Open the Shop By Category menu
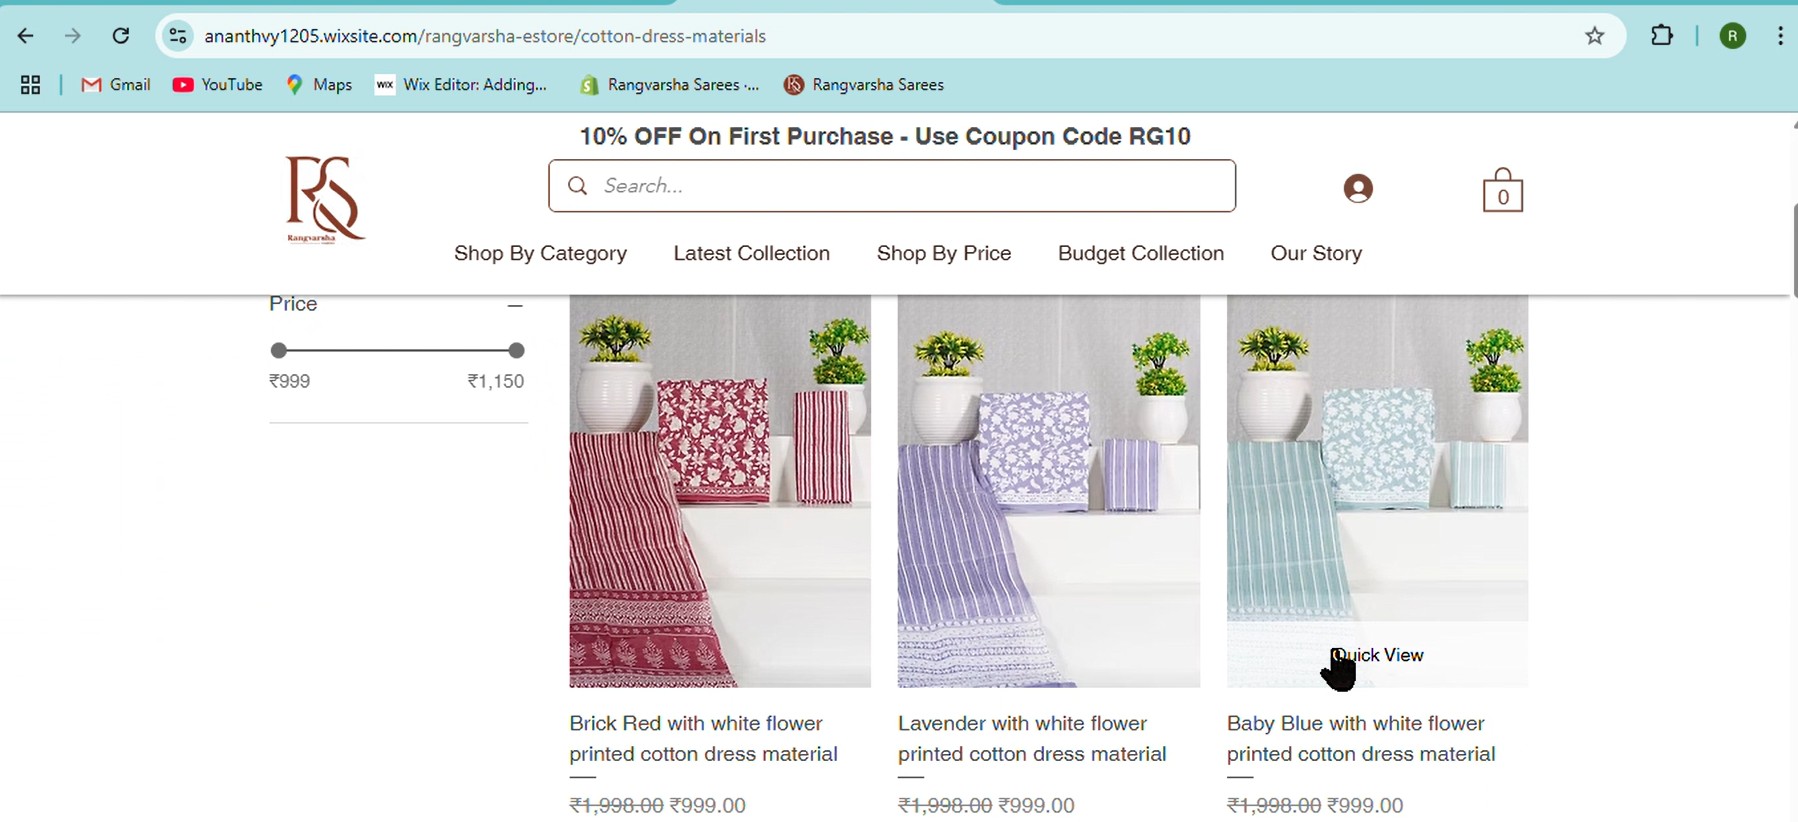The image size is (1798, 822). [x=540, y=253]
